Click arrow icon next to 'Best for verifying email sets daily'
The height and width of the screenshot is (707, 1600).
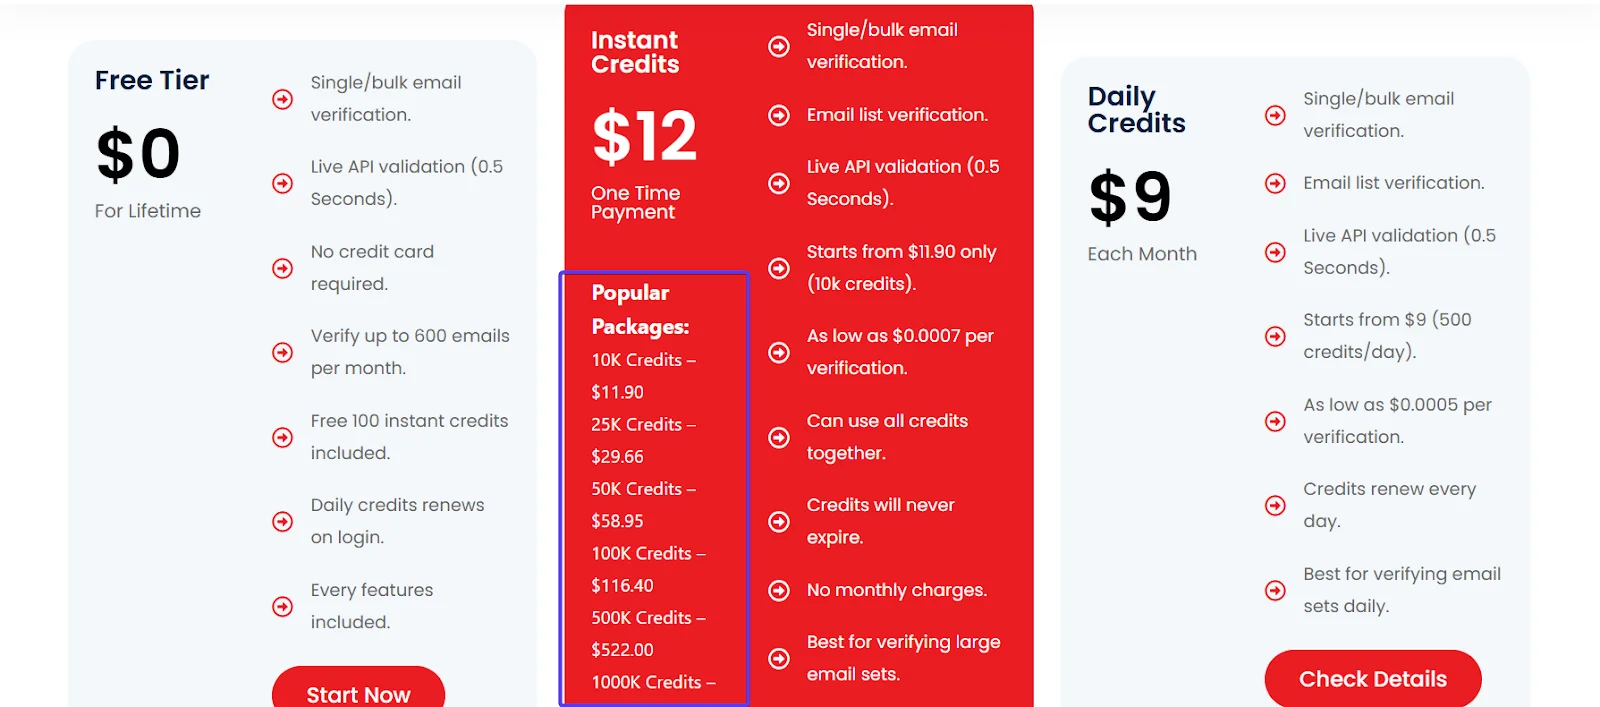point(1275,590)
